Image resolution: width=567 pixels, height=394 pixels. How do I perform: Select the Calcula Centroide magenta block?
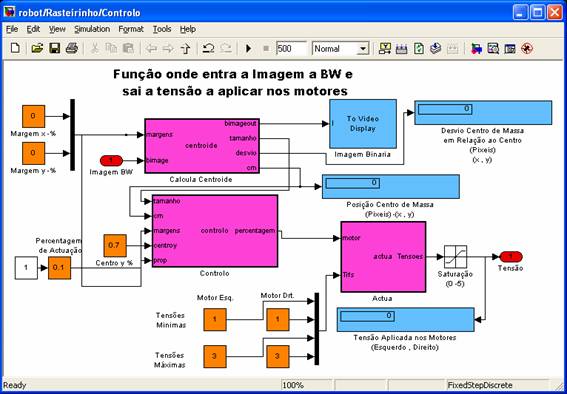(202, 146)
